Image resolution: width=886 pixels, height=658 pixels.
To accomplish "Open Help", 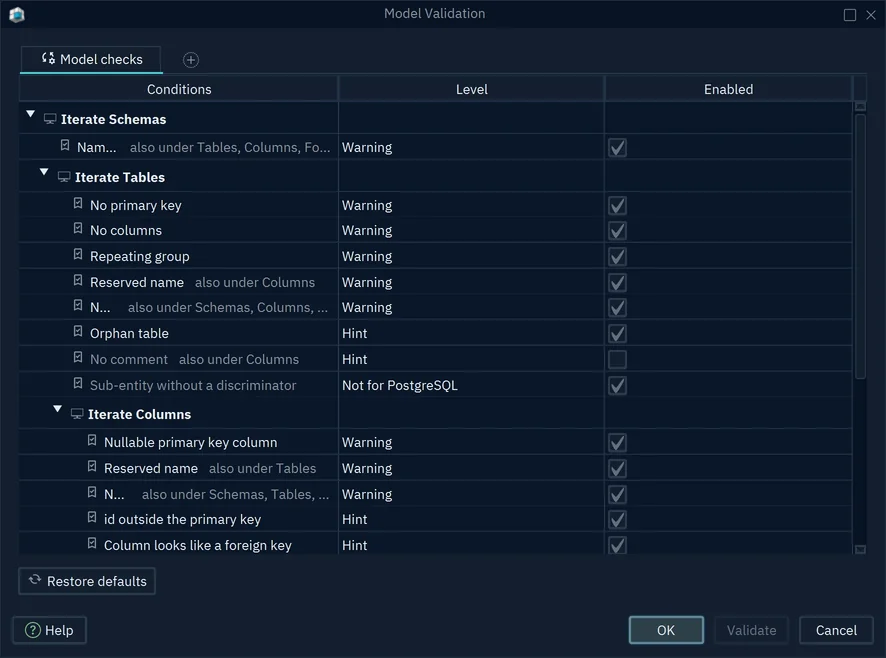I will coord(50,630).
